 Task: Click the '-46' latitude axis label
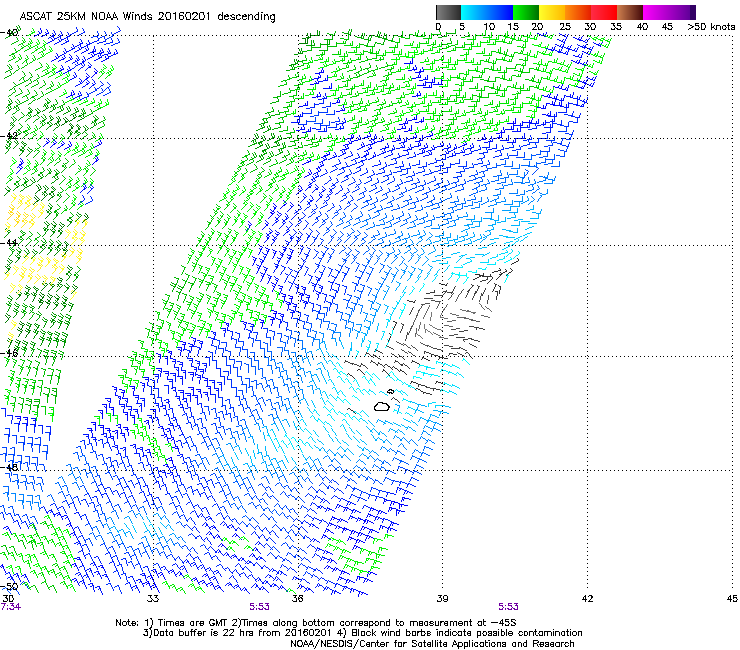pyautogui.click(x=10, y=353)
